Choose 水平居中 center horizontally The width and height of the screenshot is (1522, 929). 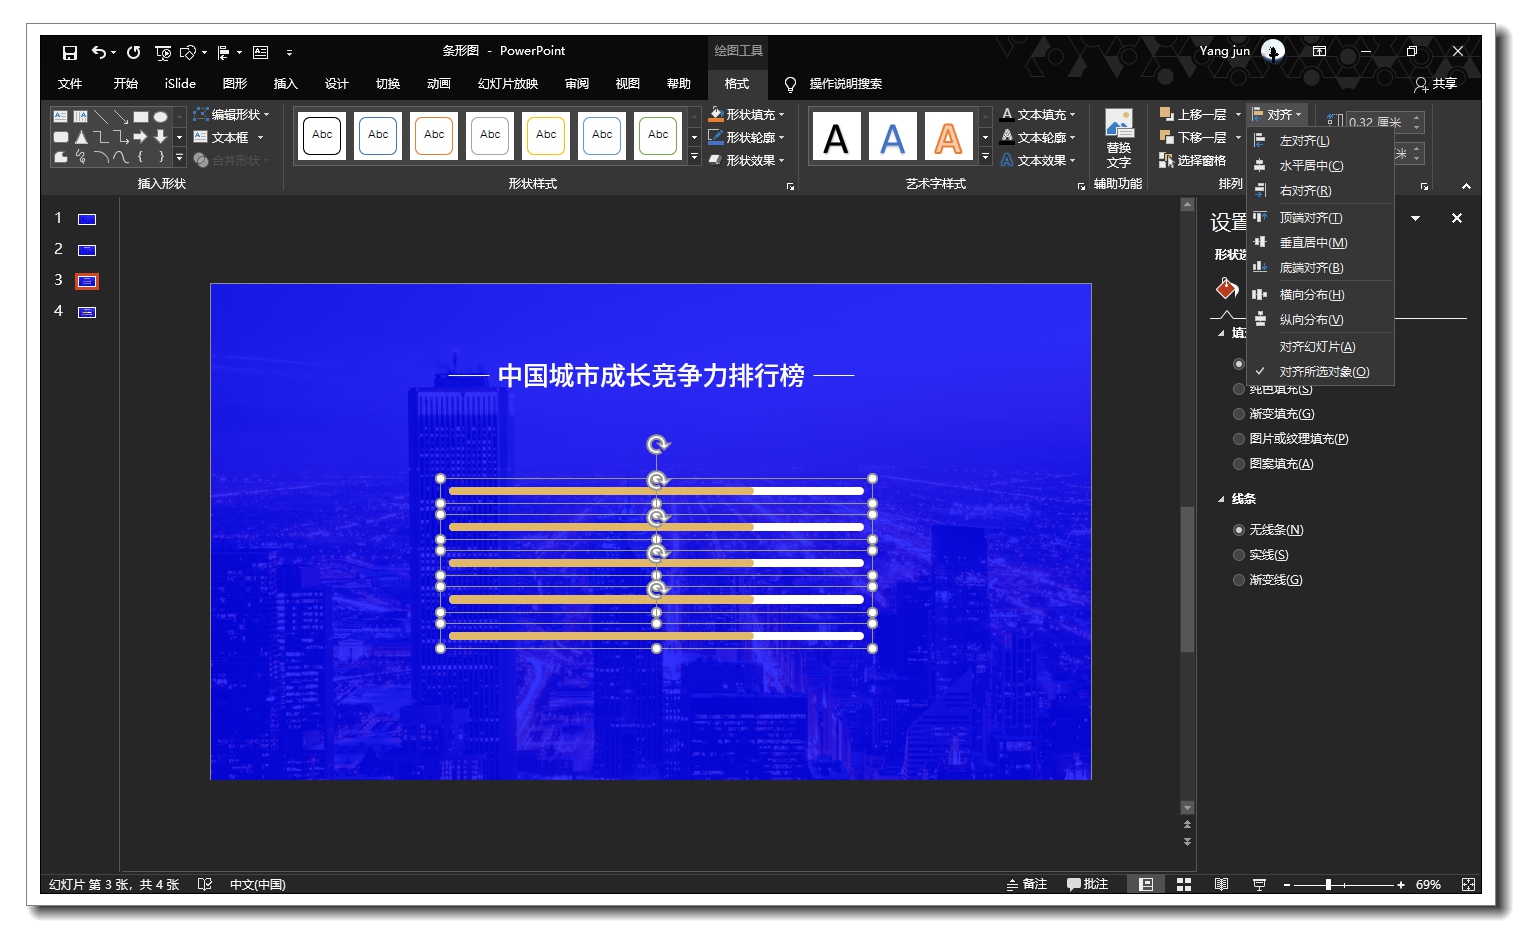[1321, 166]
